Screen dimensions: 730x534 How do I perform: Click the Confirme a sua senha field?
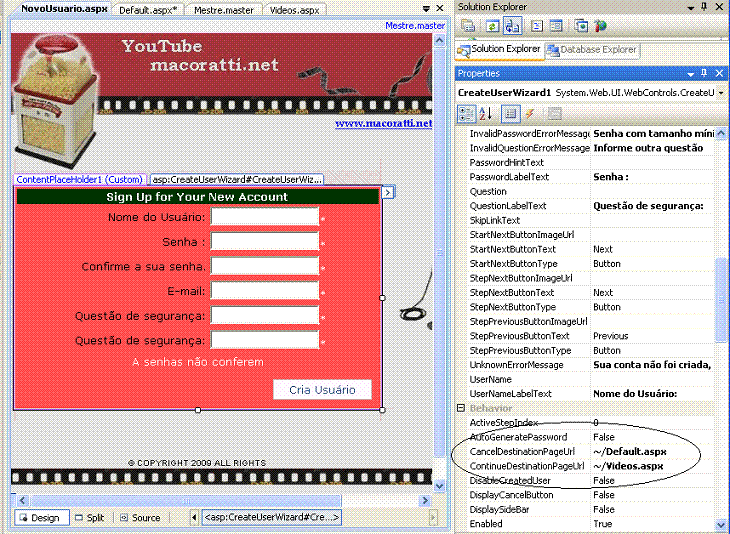(x=264, y=266)
